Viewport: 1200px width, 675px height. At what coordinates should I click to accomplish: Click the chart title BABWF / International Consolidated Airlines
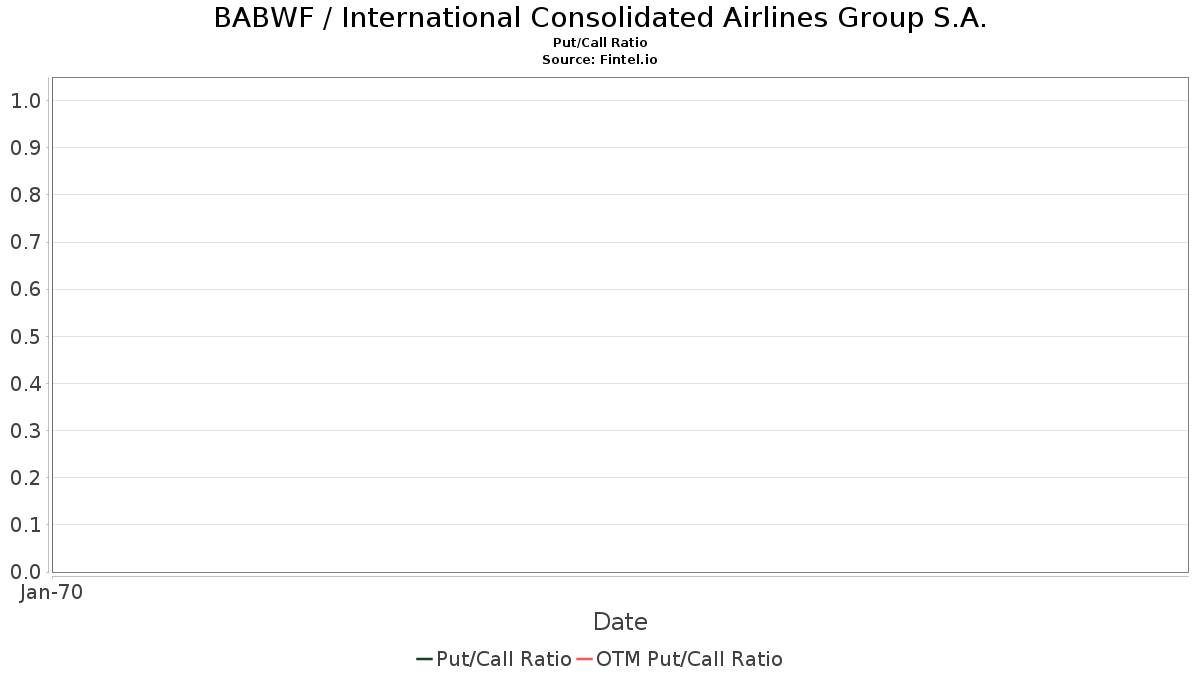pos(600,18)
